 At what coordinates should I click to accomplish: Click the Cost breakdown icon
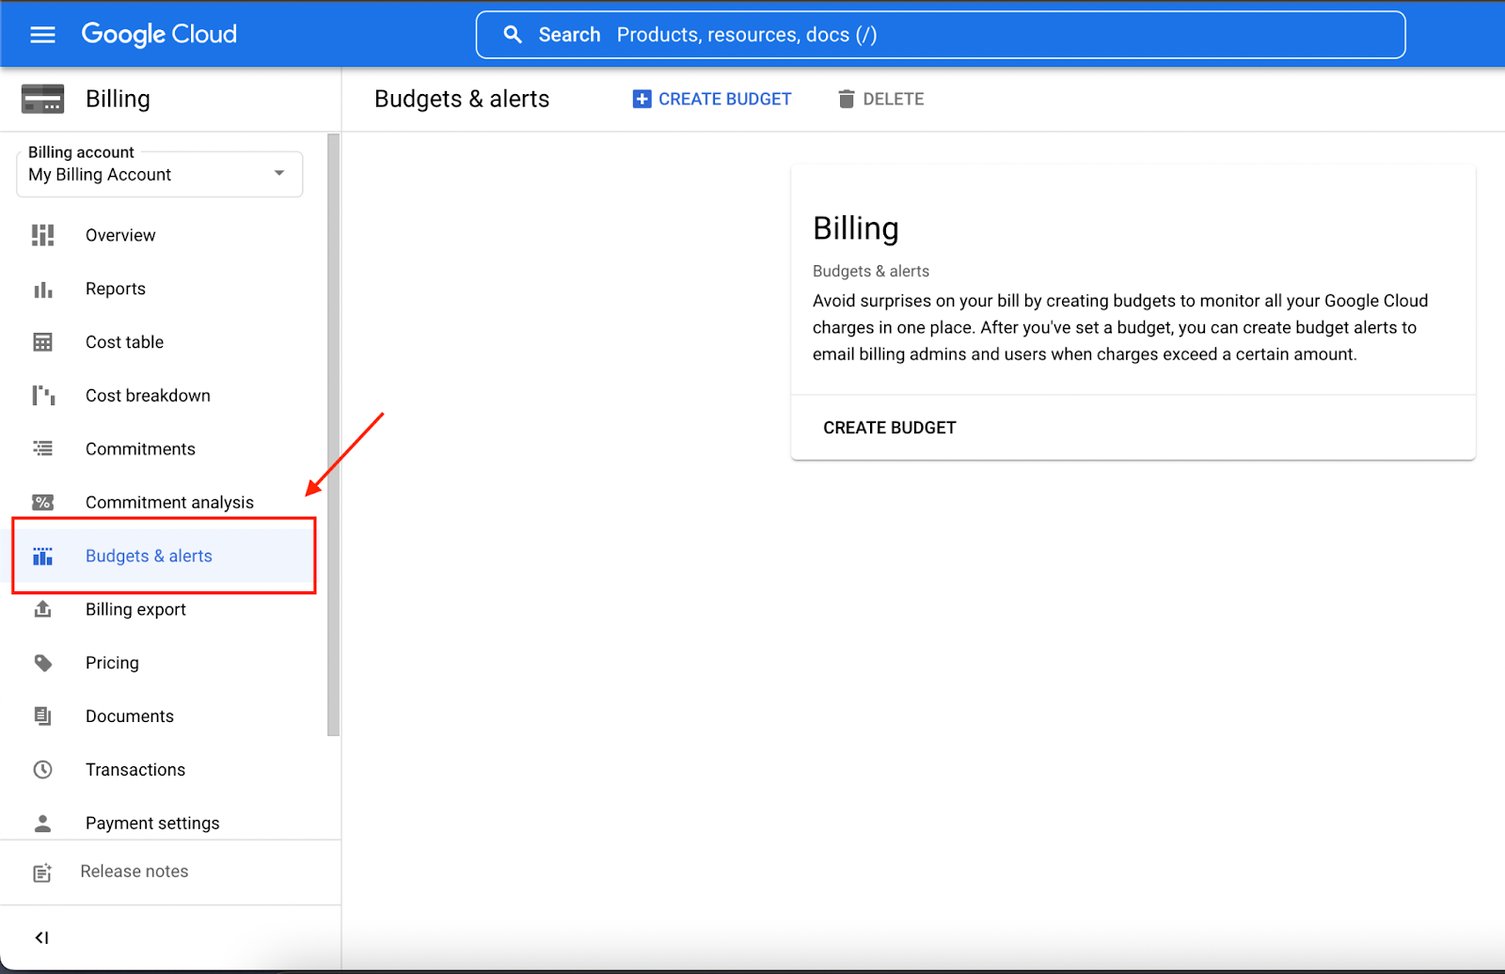42,395
